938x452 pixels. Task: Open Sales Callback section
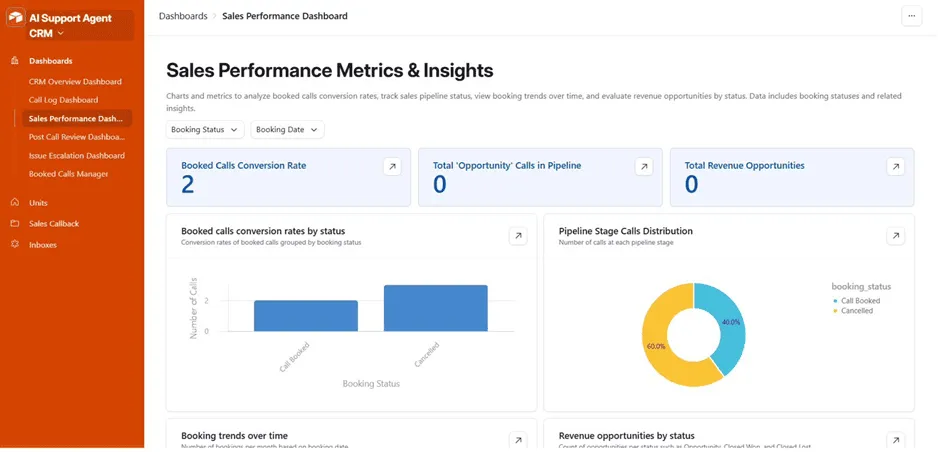coord(54,224)
